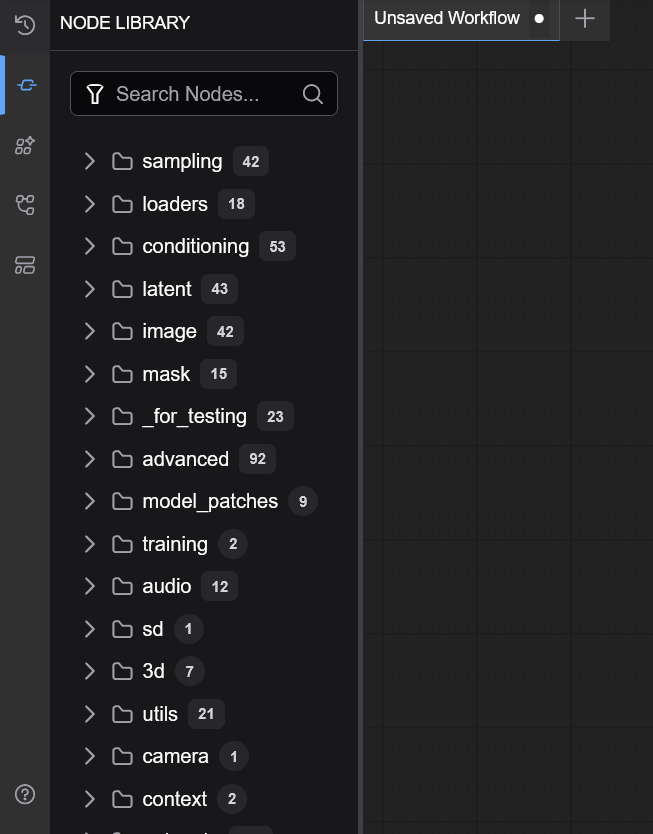Open the Workflows panel
653x834 pixels.
pyautogui.click(x=24, y=205)
